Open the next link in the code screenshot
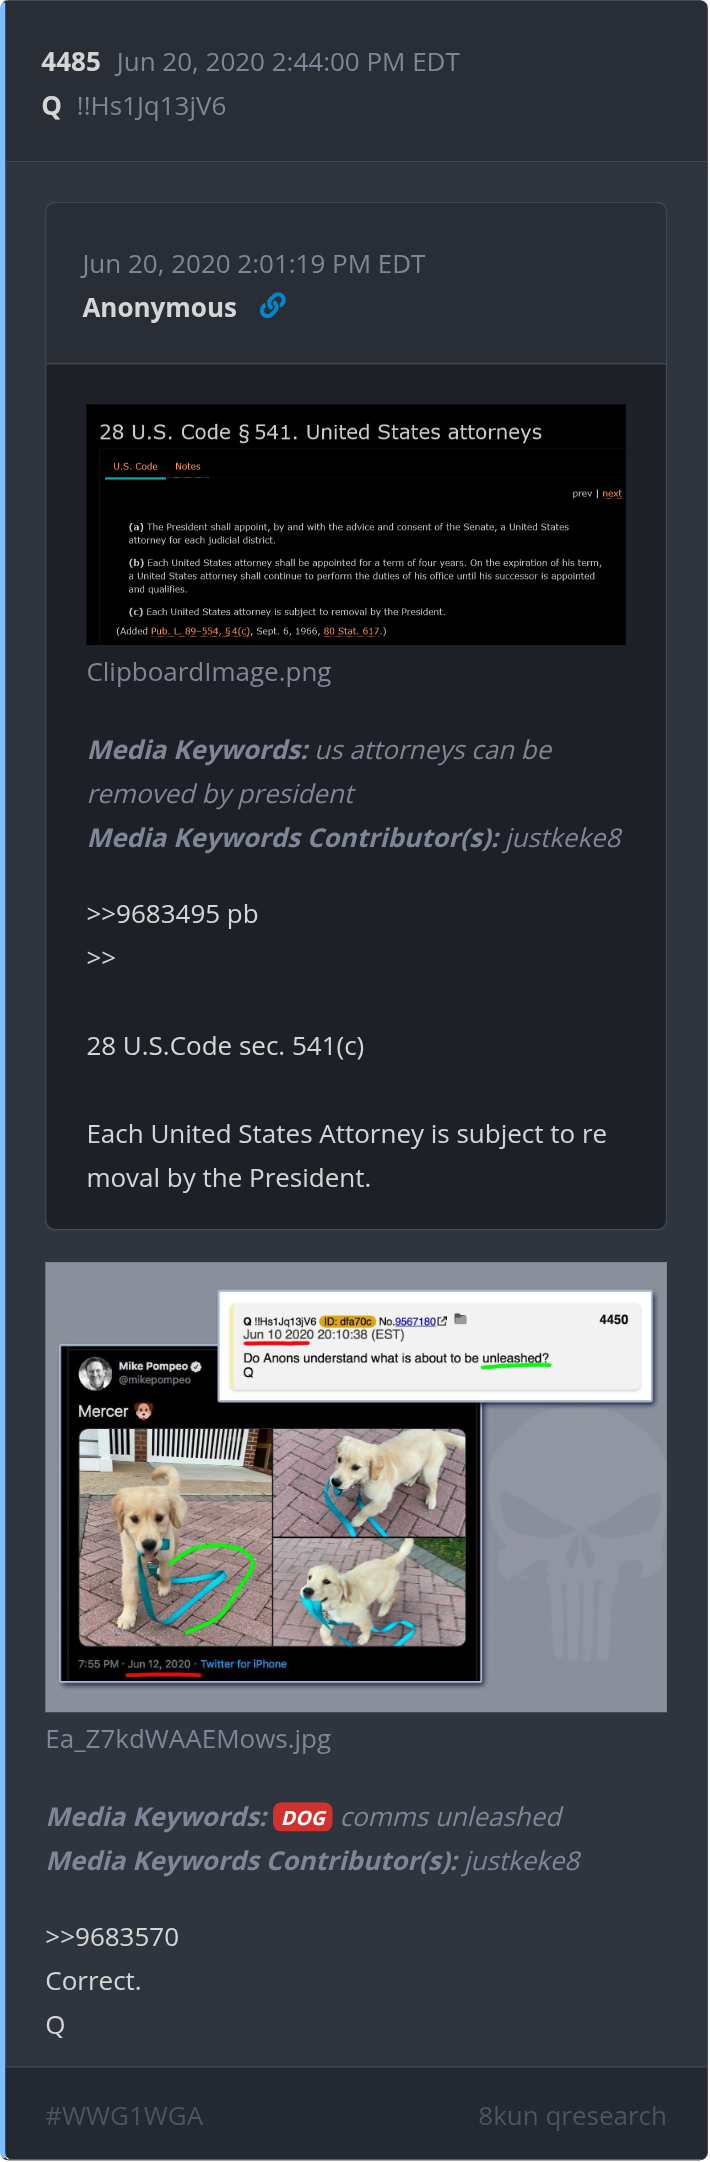Viewport: 710px width, 2162px height. pyautogui.click(x=611, y=493)
